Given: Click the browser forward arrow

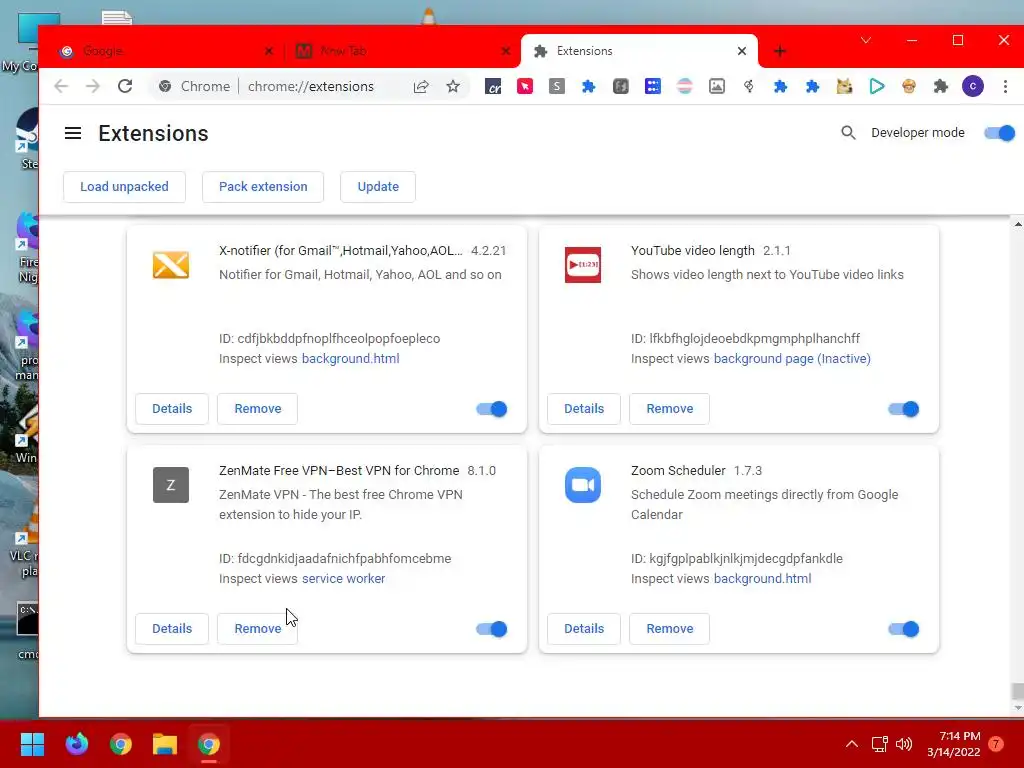Looking at the screenshot, I should click(93, 86).
